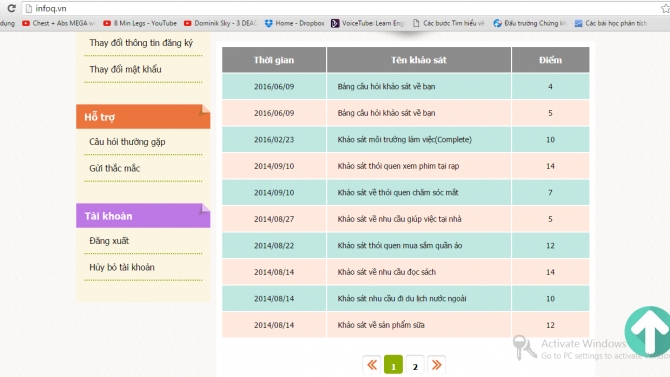The height and width of the screenshot is (377, 670).
Task: Go to previous page with double-left arrow
Action: [372, 365]
